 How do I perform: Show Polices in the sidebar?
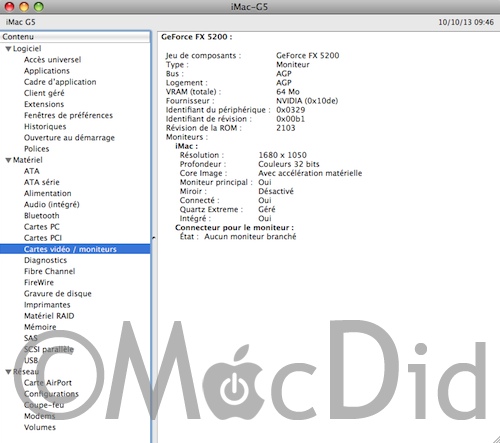36,149
